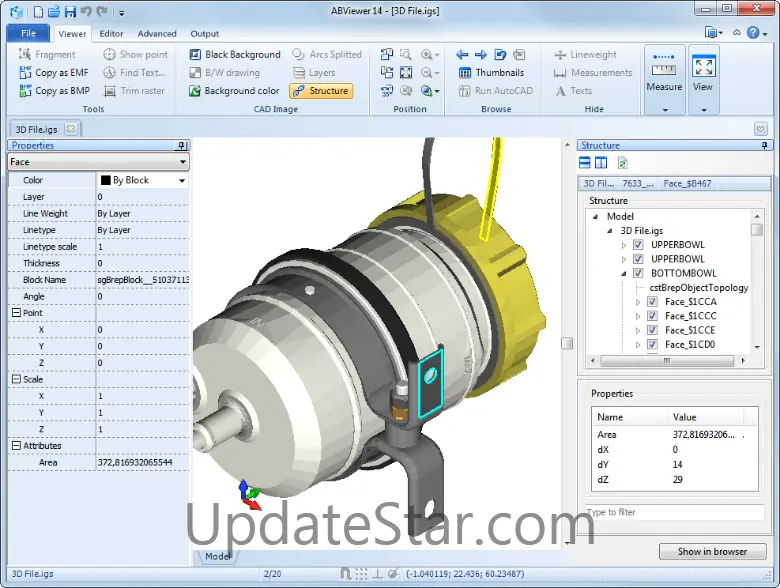Switch to the Output ribbon tab
The width and height of the screenshot is (780, 588).
(204, 34)
